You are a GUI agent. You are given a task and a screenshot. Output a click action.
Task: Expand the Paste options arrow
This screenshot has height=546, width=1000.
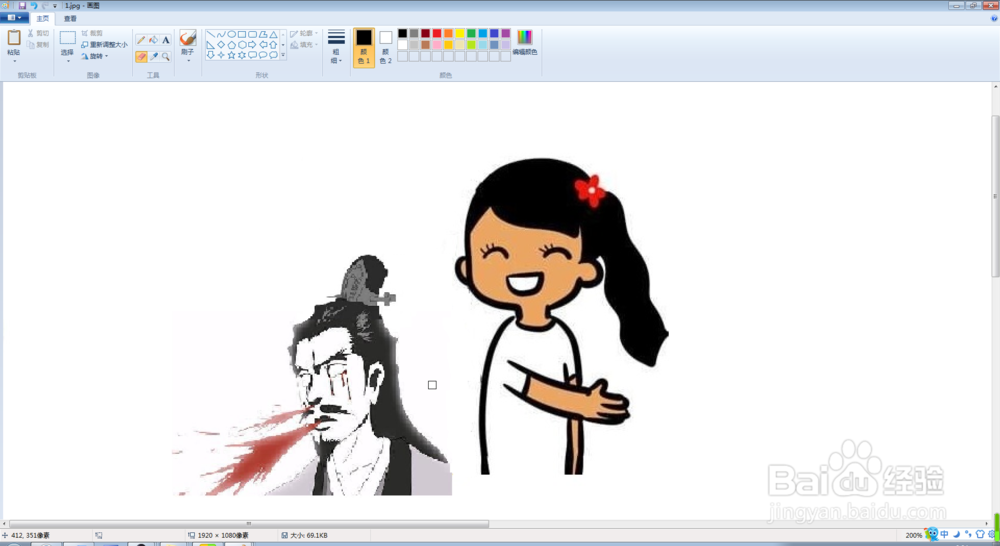[13, 61]
